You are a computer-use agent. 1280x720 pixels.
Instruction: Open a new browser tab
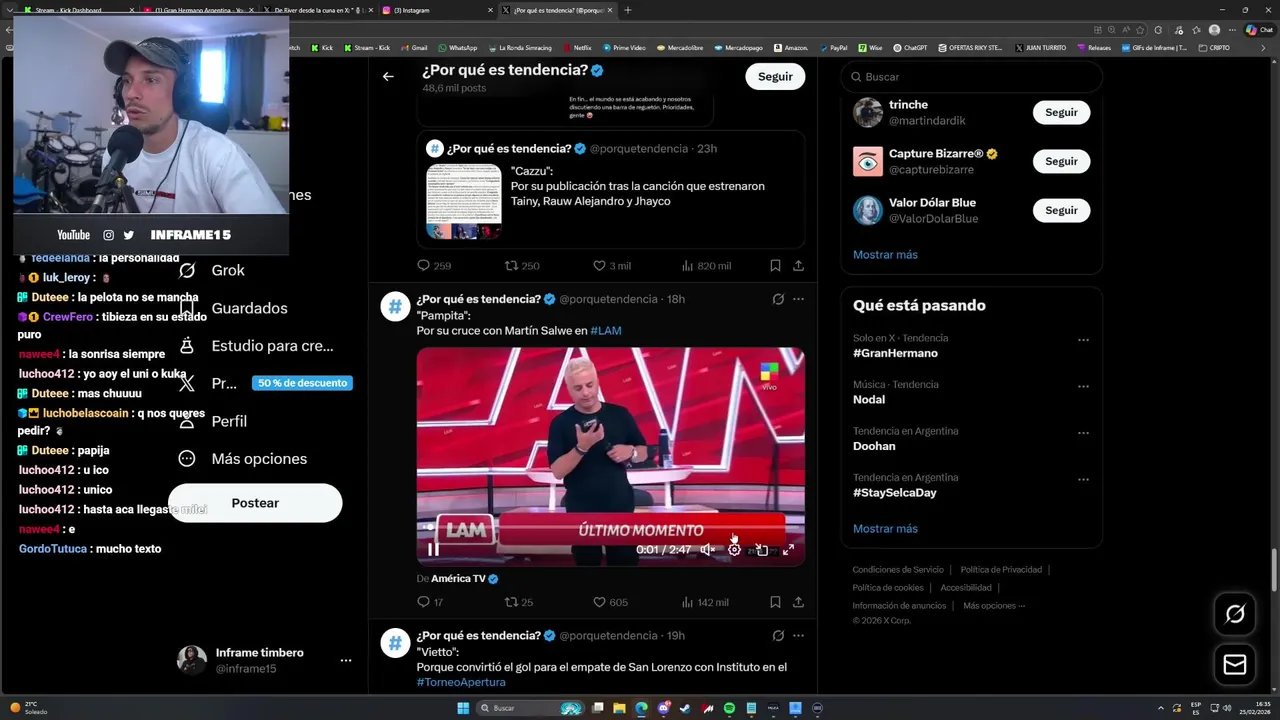tap(628, 10)
